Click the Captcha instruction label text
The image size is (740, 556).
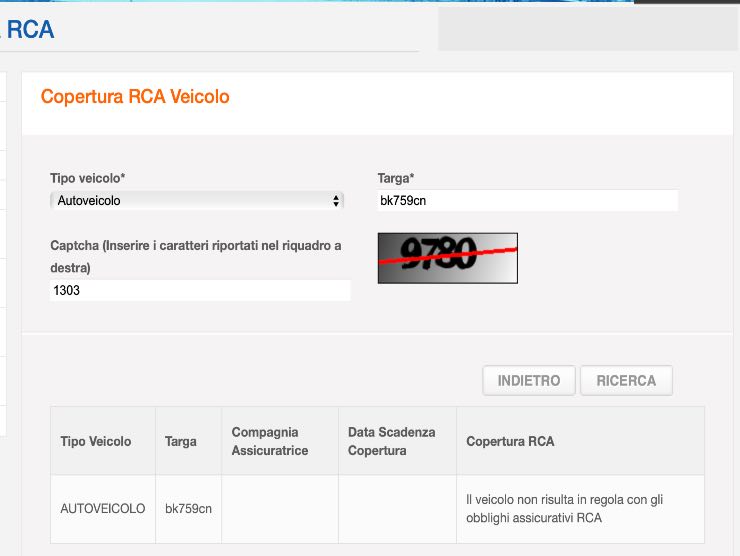(196, 256)
